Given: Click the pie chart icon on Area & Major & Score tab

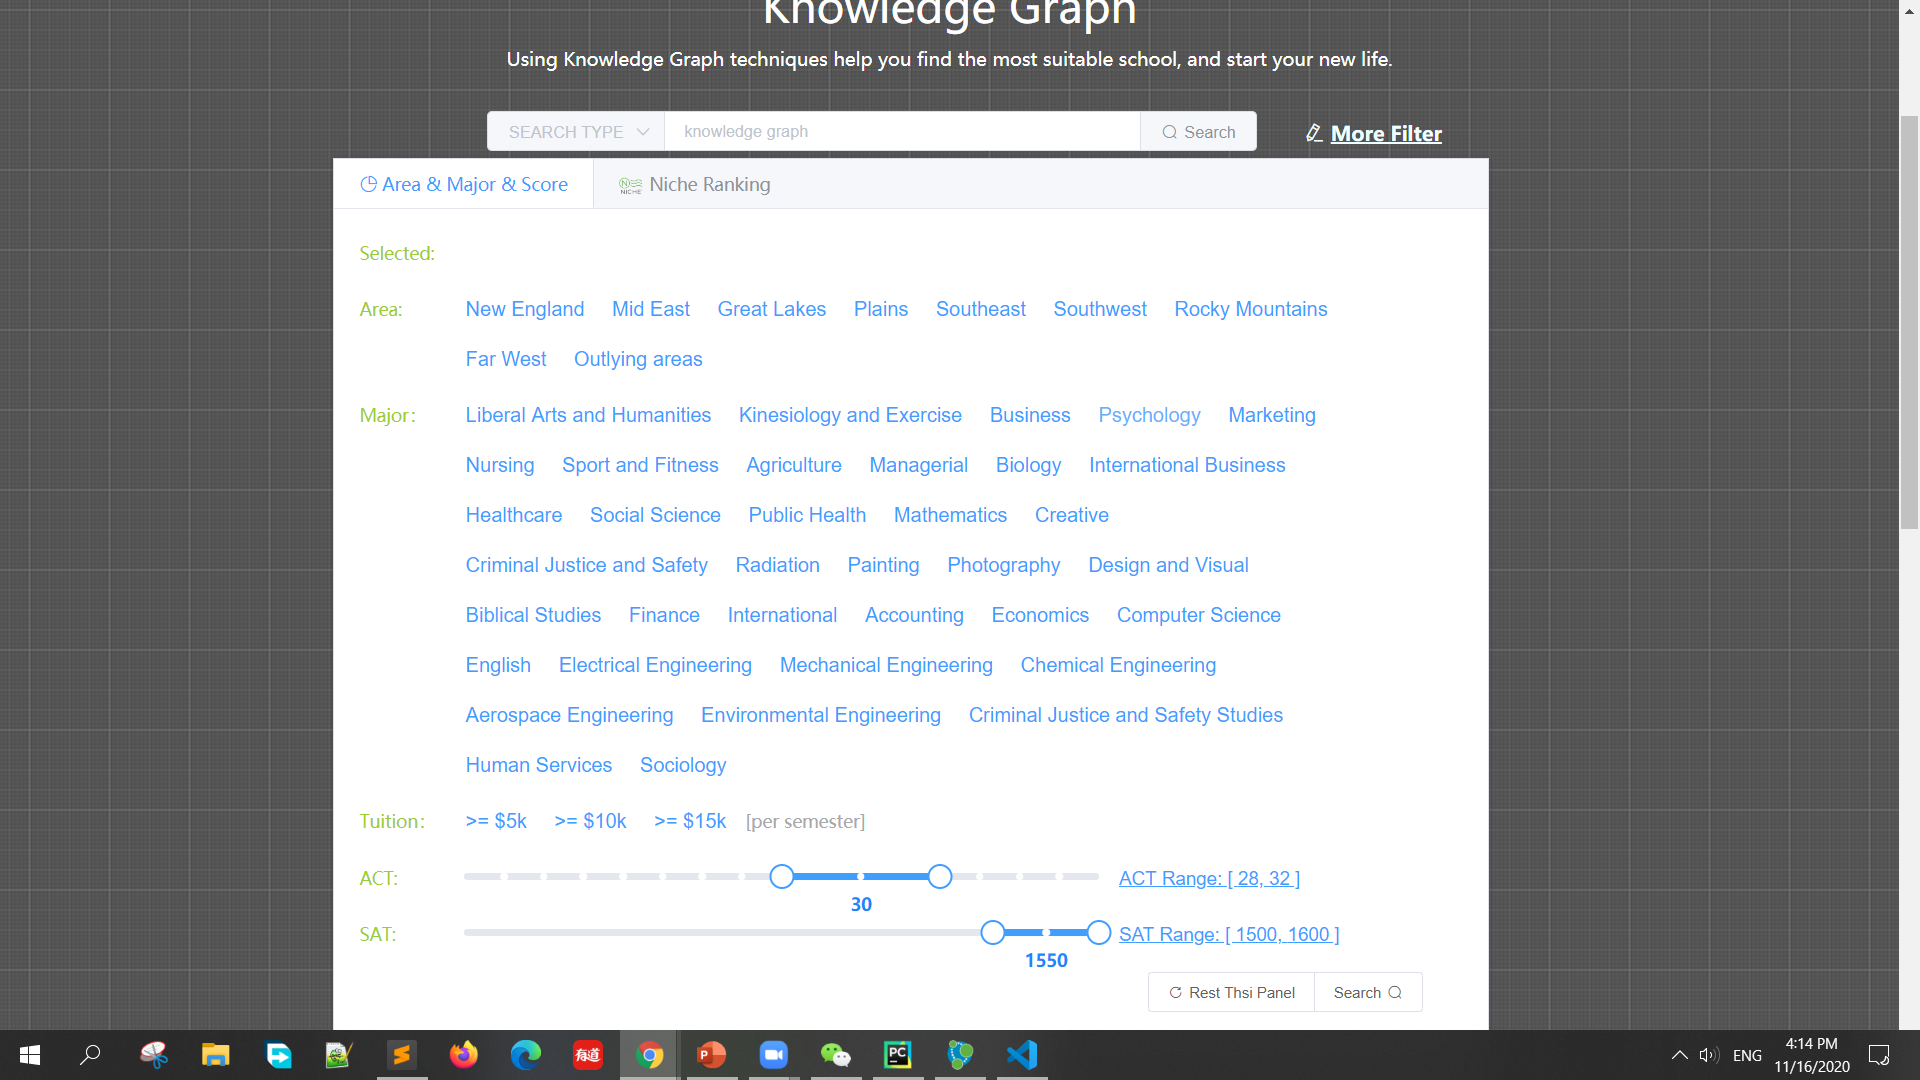Looking at the screenshot, I should [368, 184].
